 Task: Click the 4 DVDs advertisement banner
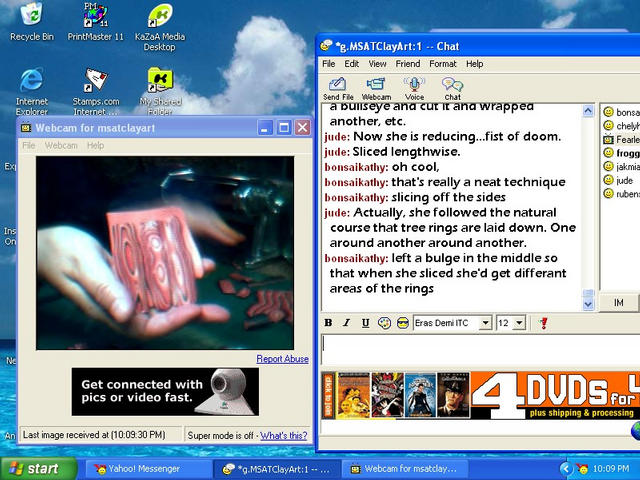coord(480,395)
